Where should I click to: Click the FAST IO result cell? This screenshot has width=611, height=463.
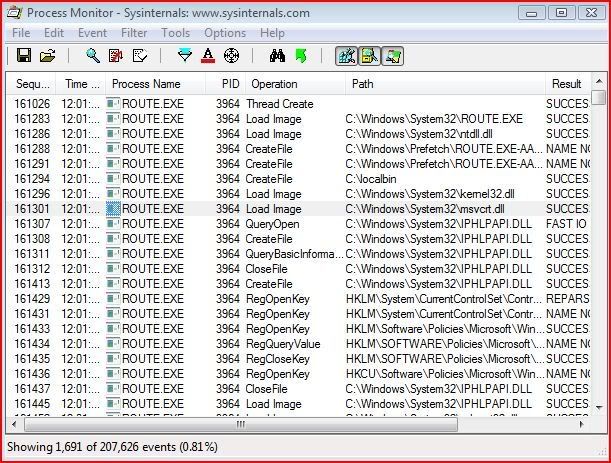point(566,224)
